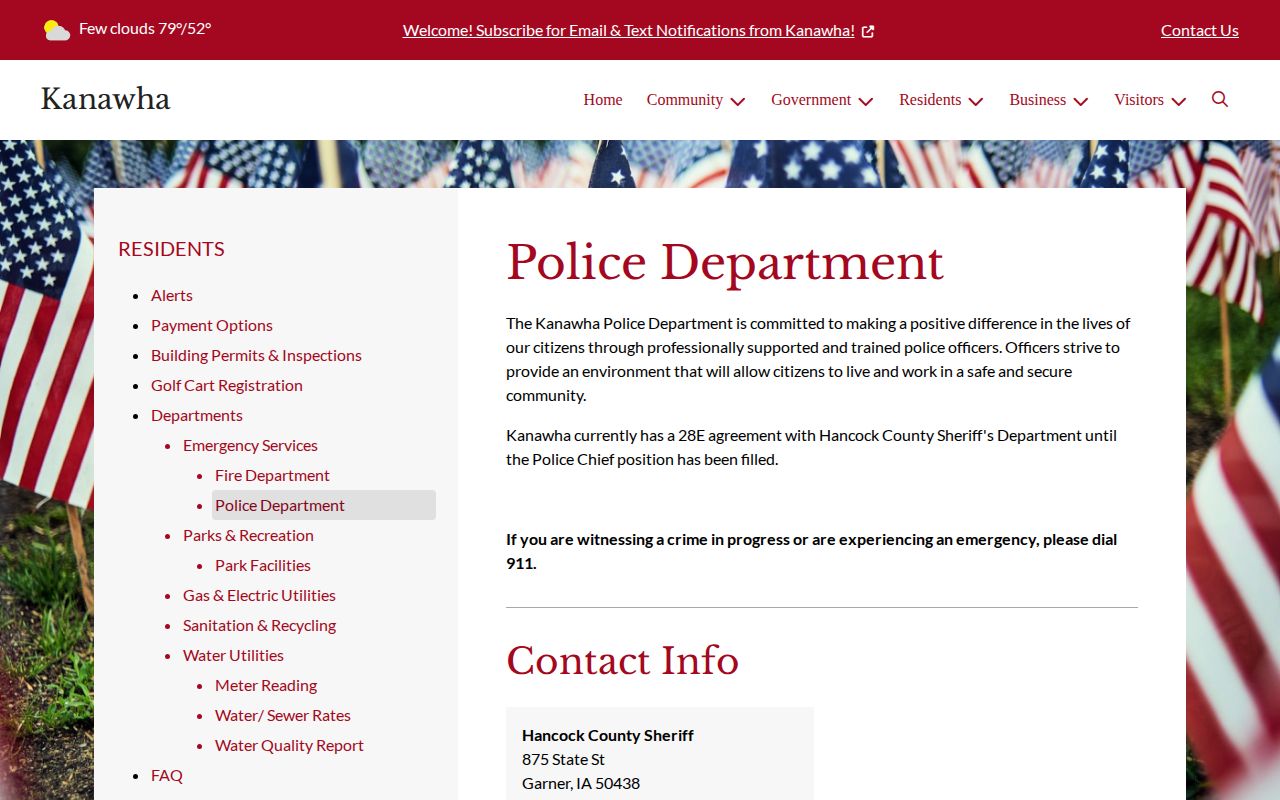Expand the Visitors dropdown chevron

pos(1179,101)
